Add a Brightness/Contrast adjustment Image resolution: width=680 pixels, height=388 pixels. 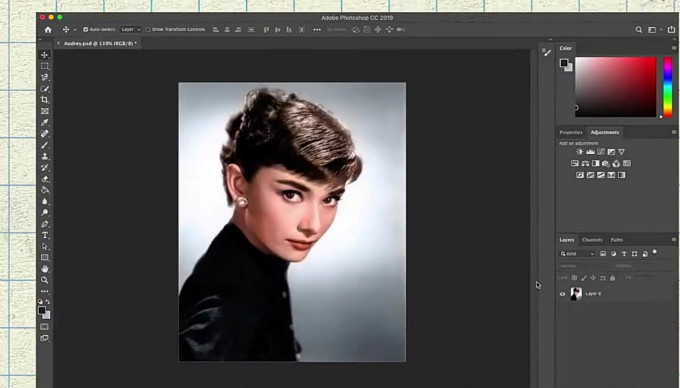(580, 152)
